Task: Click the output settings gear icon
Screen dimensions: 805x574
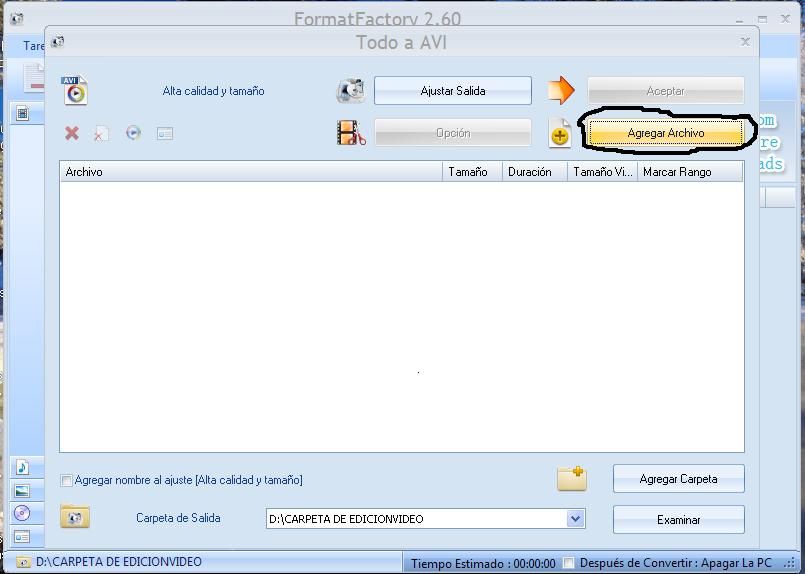Action: point(351,91)
